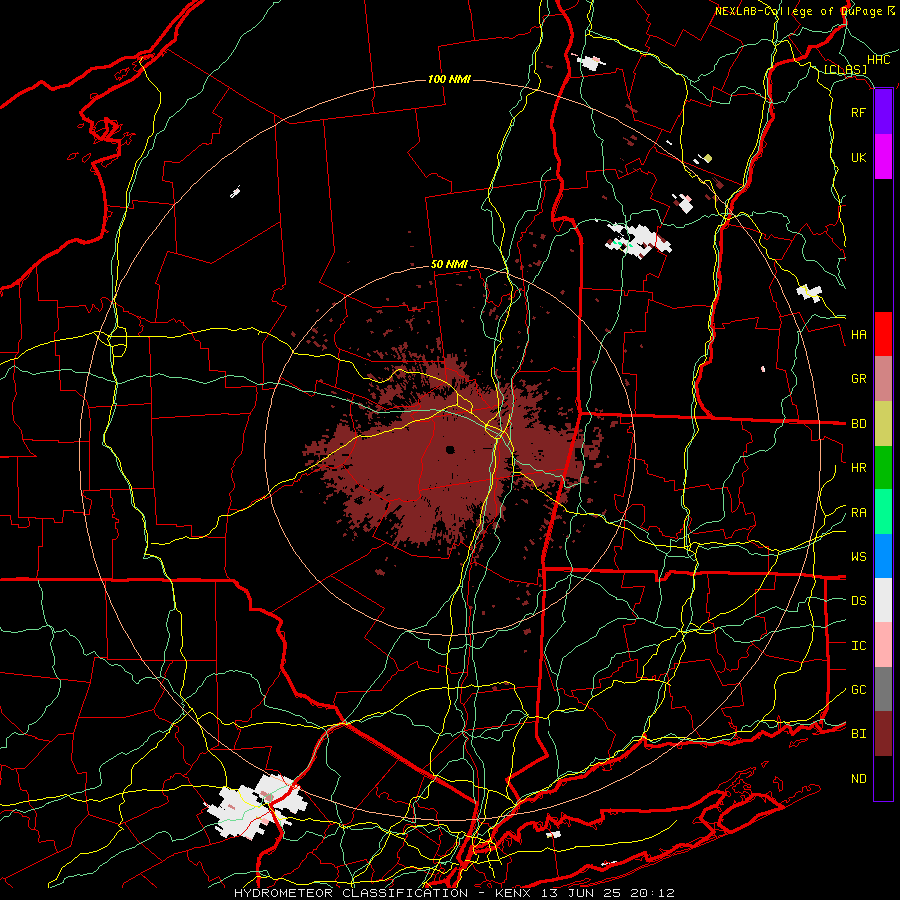Click the 100 NMI range ring label
The height and width of the screenshot is (900, 900).
pos(449,79)
